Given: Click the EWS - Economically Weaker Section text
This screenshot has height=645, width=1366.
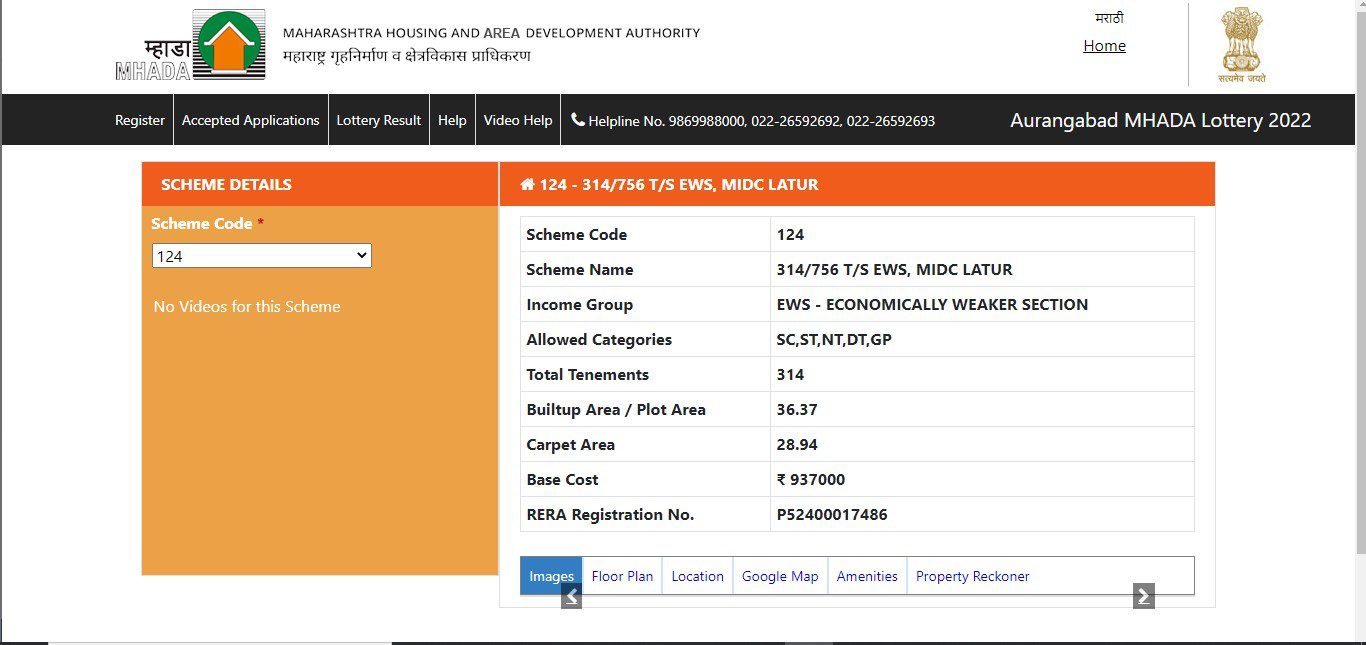Looking at the screenshot, I should coord(932,305).
